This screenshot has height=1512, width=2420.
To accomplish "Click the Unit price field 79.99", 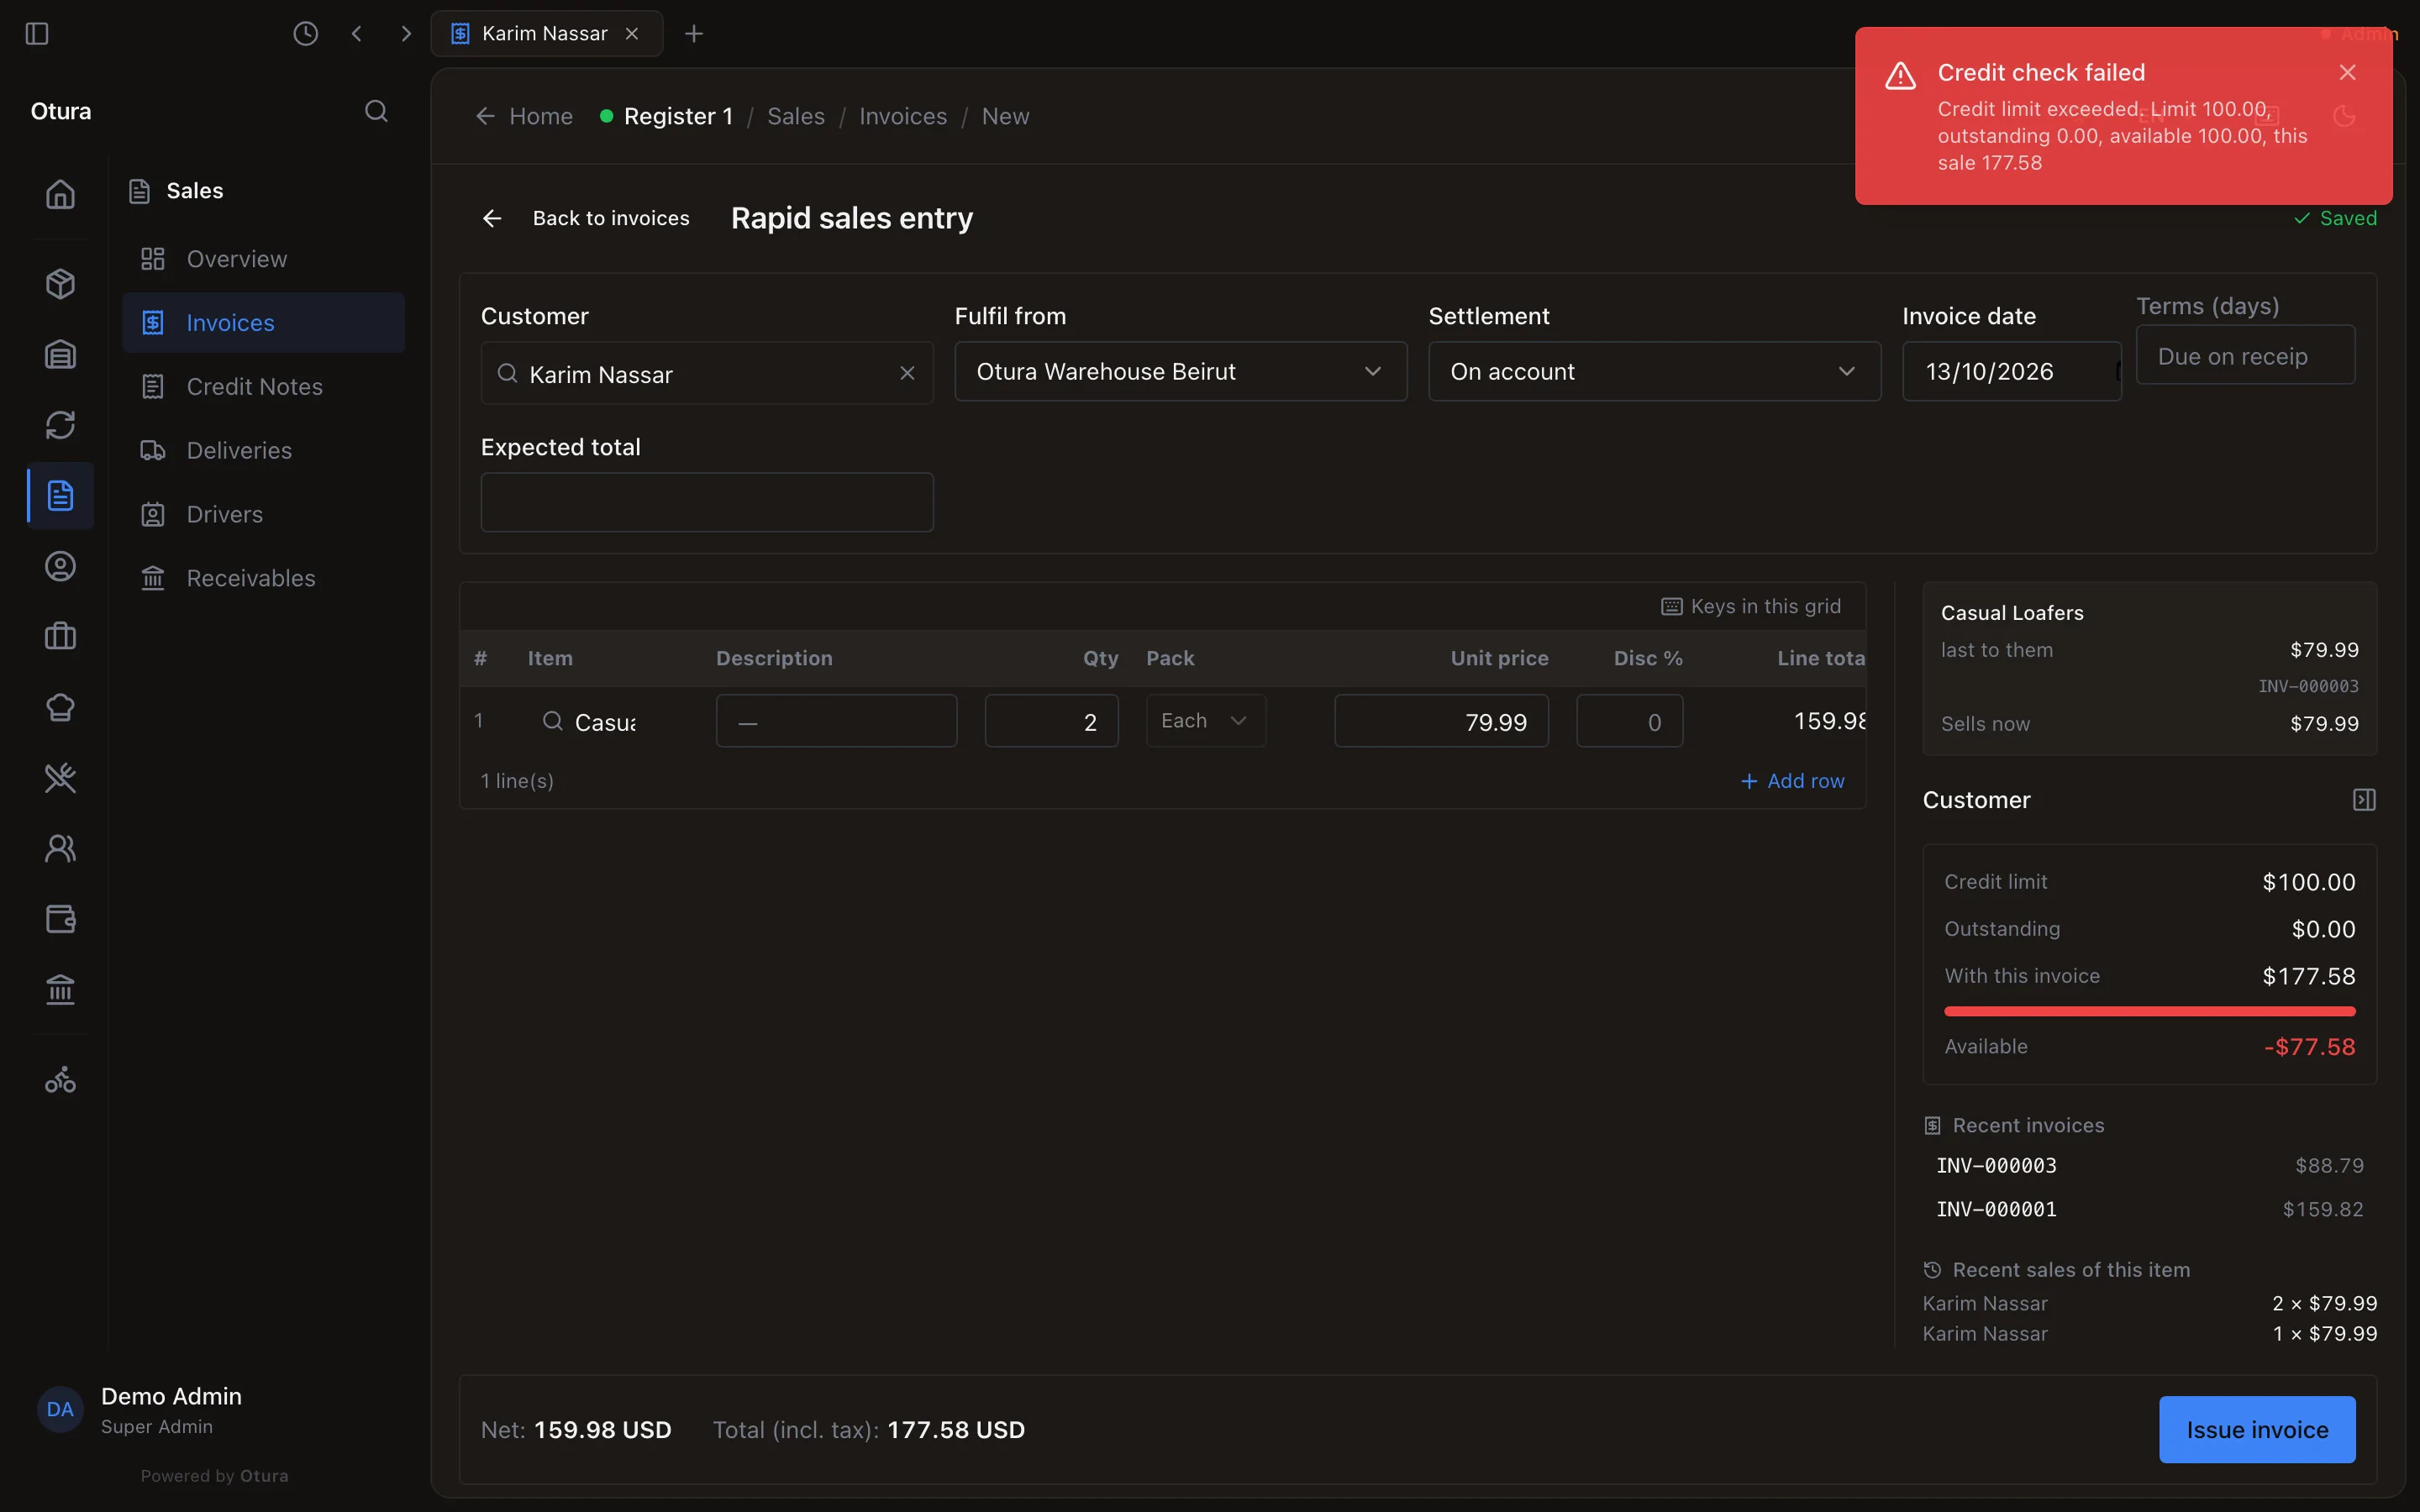I will coord(1441,721).
